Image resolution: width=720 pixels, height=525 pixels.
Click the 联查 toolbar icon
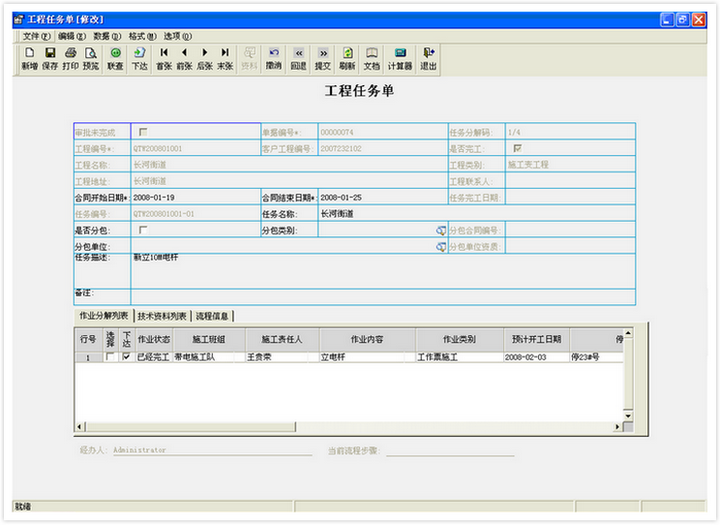[115, 59]
